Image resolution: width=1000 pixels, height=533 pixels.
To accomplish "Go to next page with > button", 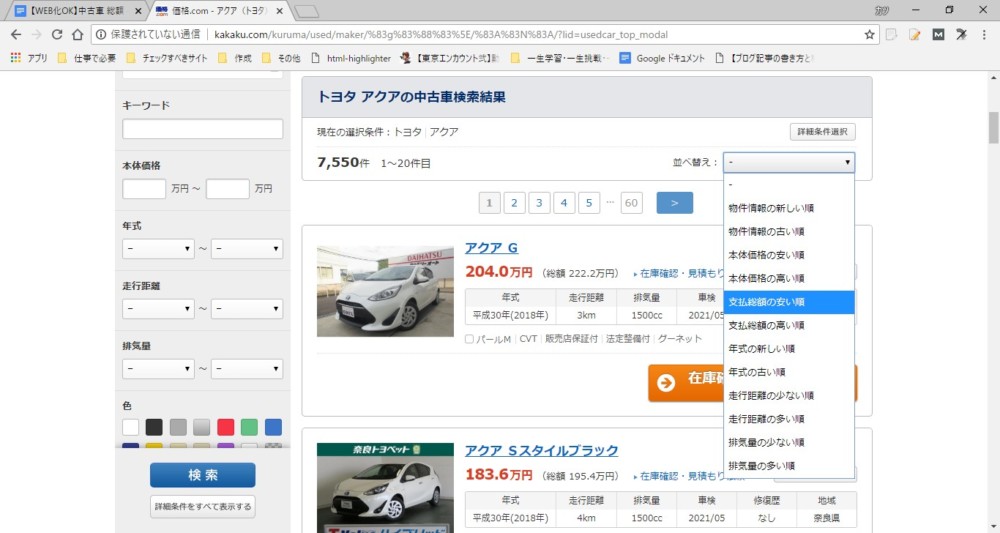I will [x=675, y=203].
